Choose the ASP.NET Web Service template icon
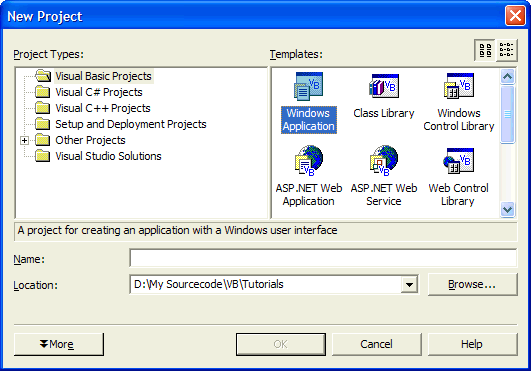This screenshot has width=531, height=371. click(x=384, y=161)
